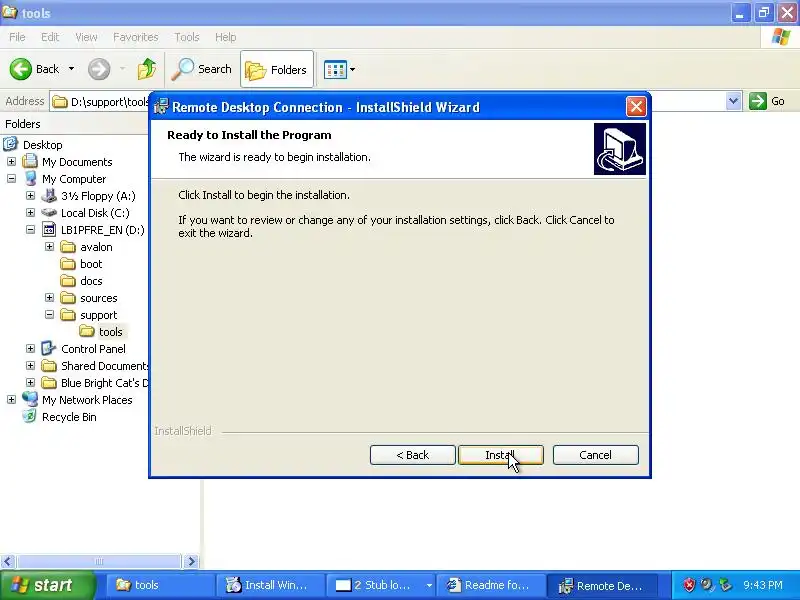Select the Recycle Bin icon
Image resolution: width=800 pixels, height=600 pixels.
click(30, 417)
